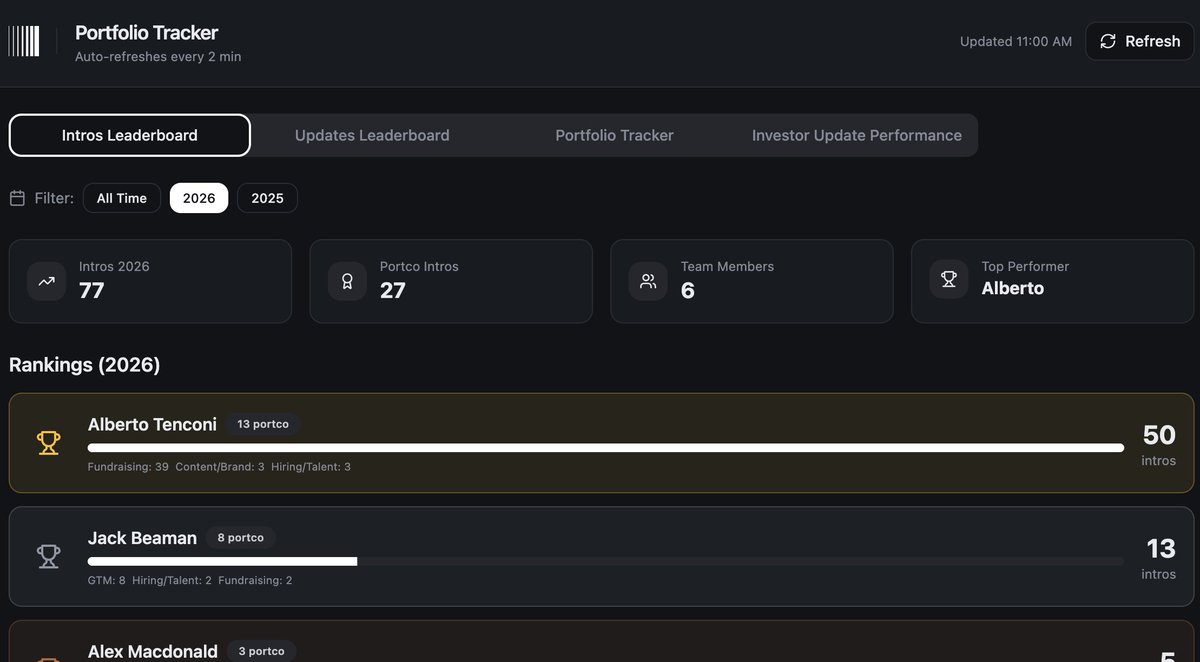Click the refresh arrows icon
The image size is (1200, 662).
[1108, 41]
